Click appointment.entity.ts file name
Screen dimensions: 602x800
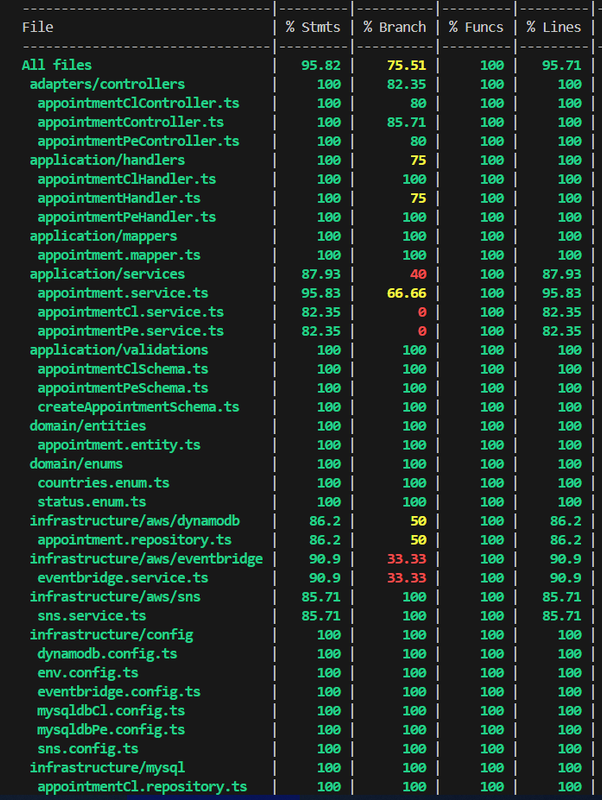pos(119,445)
